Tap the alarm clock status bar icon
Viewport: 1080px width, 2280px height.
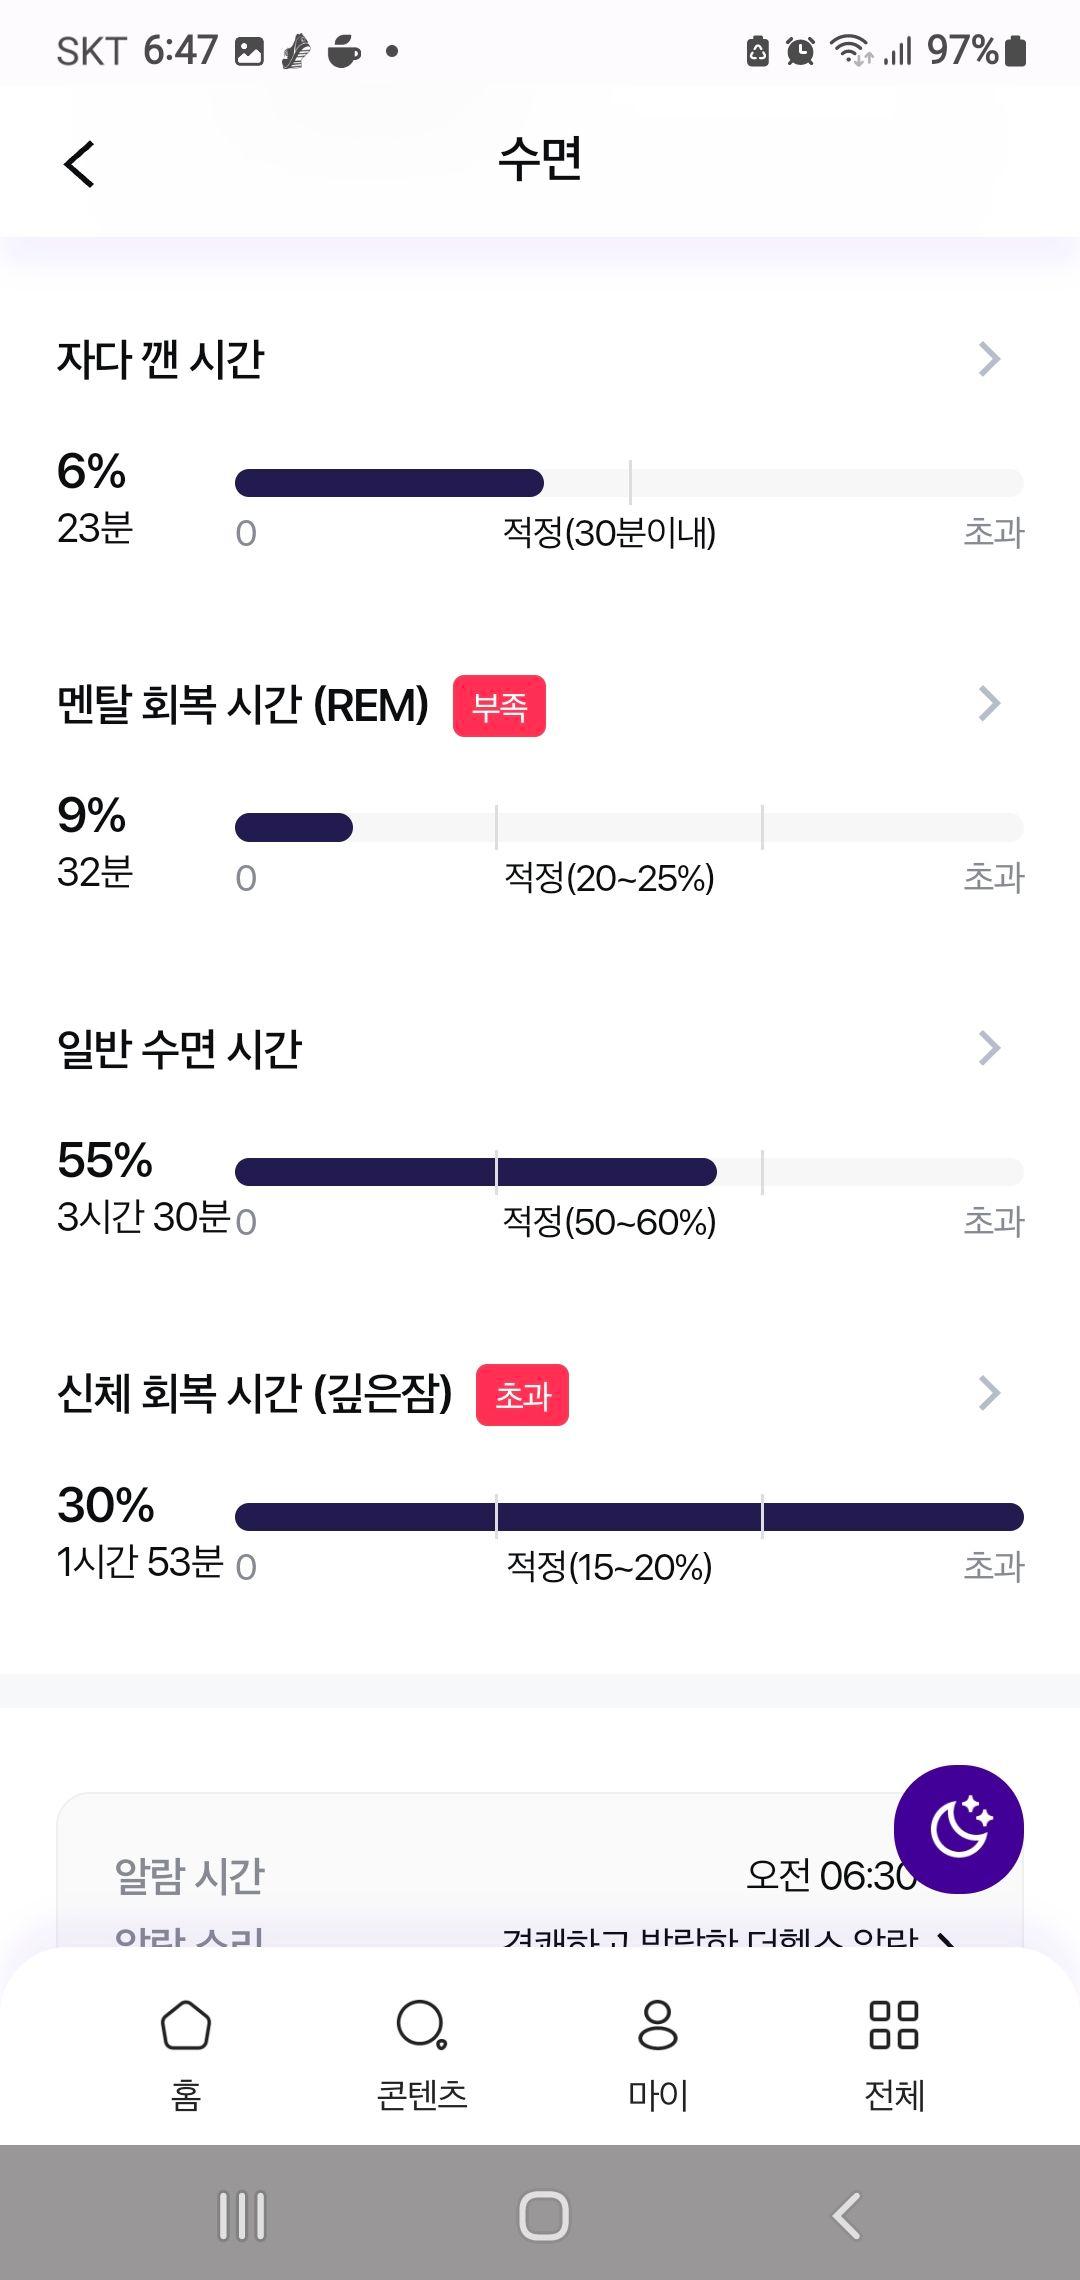pos(800,50)
